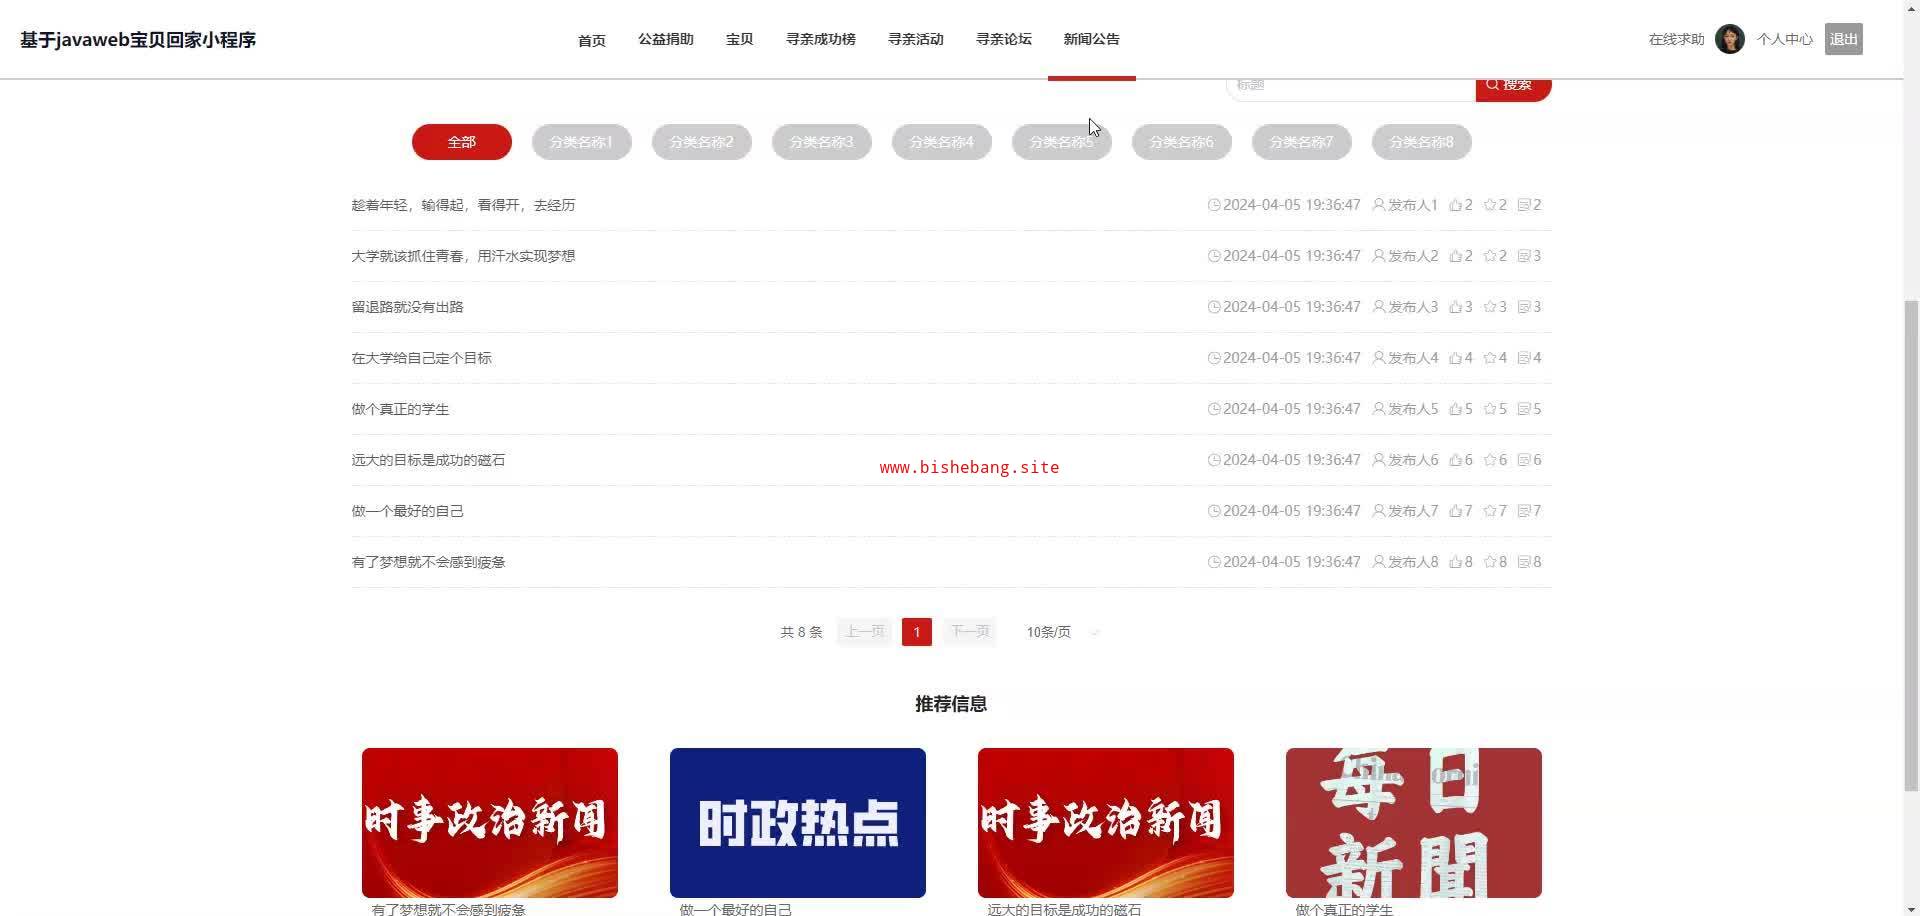Open the 个人中心 link
Screen dimensions: 1920x916
(1785, 39)
